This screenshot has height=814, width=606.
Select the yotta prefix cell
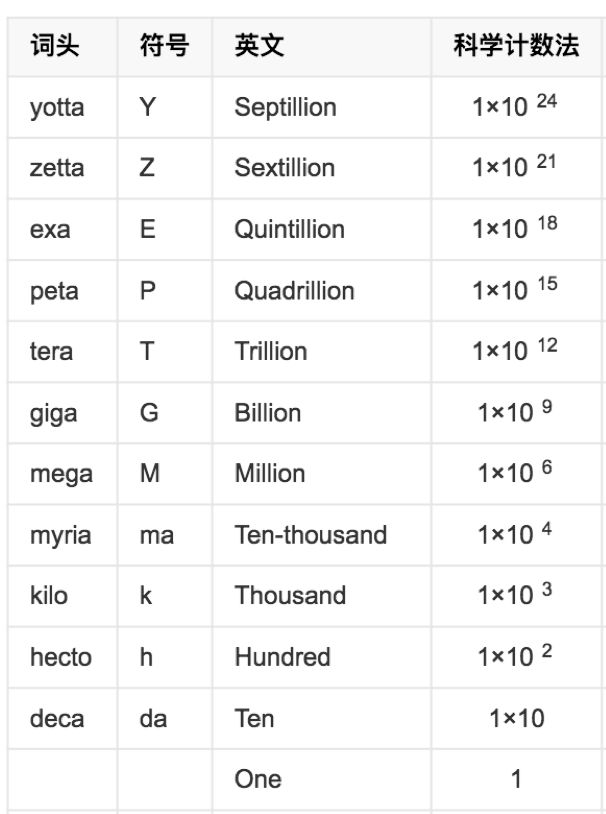click(57, 107)
